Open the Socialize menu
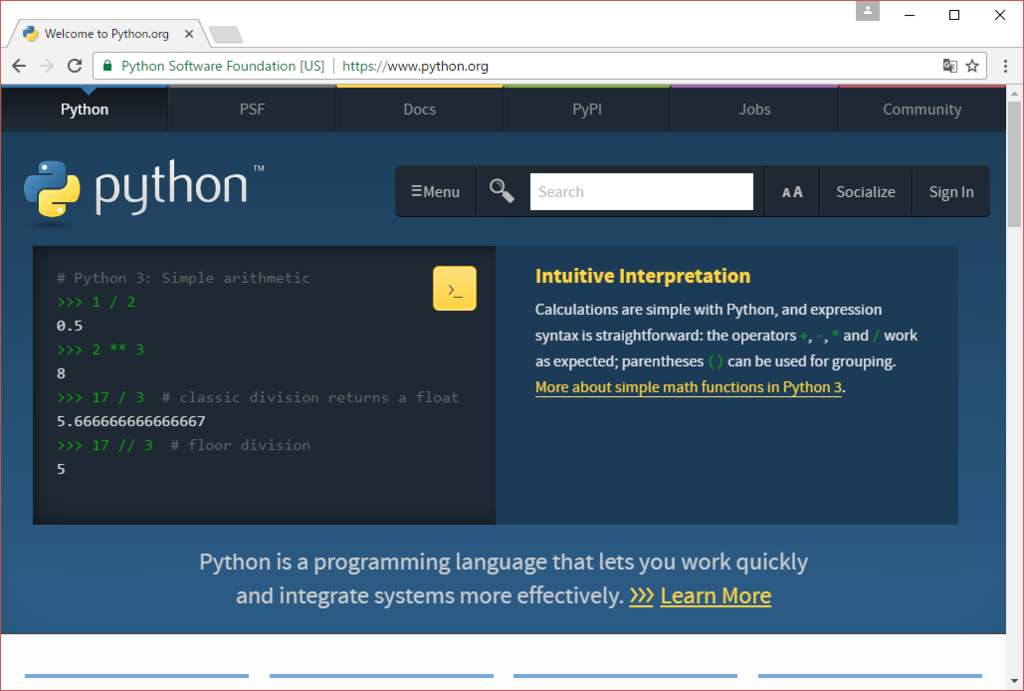This screenshot has height=691, width=1024. coord(865,192)
